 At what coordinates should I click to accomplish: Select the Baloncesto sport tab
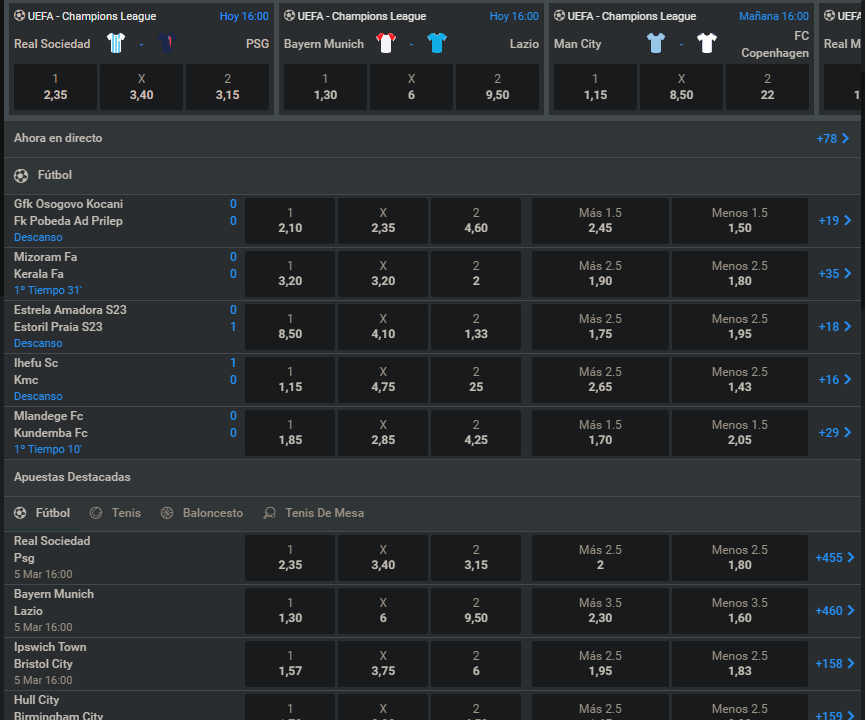(x=202, y=513)
